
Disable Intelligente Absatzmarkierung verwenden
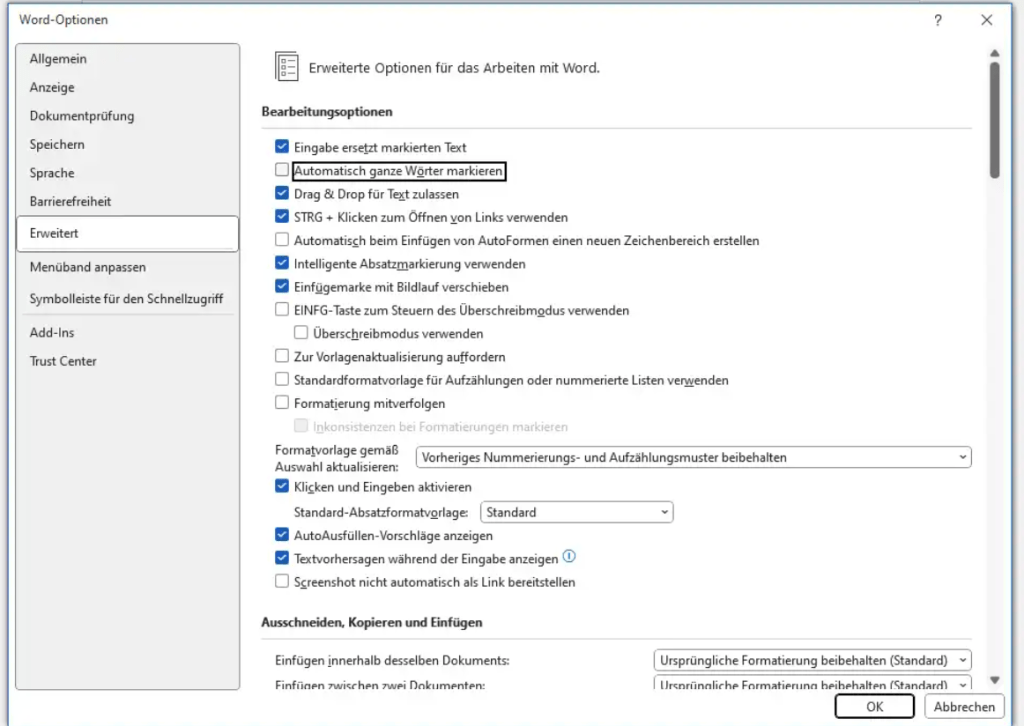(x=282, y=264)
